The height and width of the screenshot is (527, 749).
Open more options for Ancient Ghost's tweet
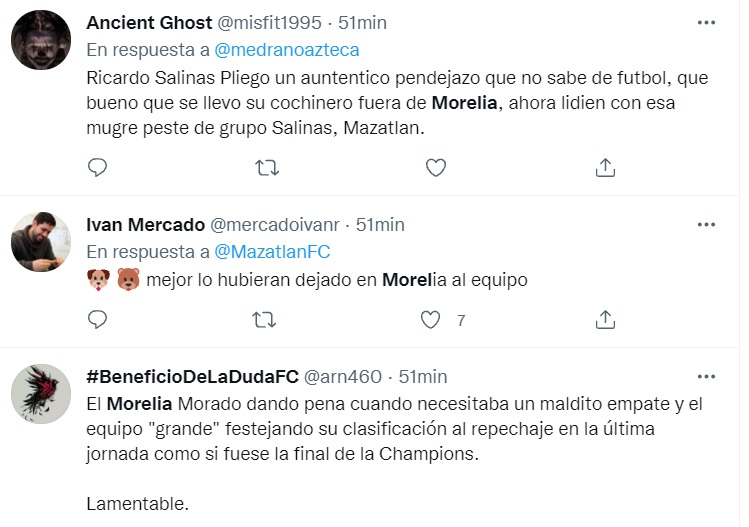(x=706, y=23)
